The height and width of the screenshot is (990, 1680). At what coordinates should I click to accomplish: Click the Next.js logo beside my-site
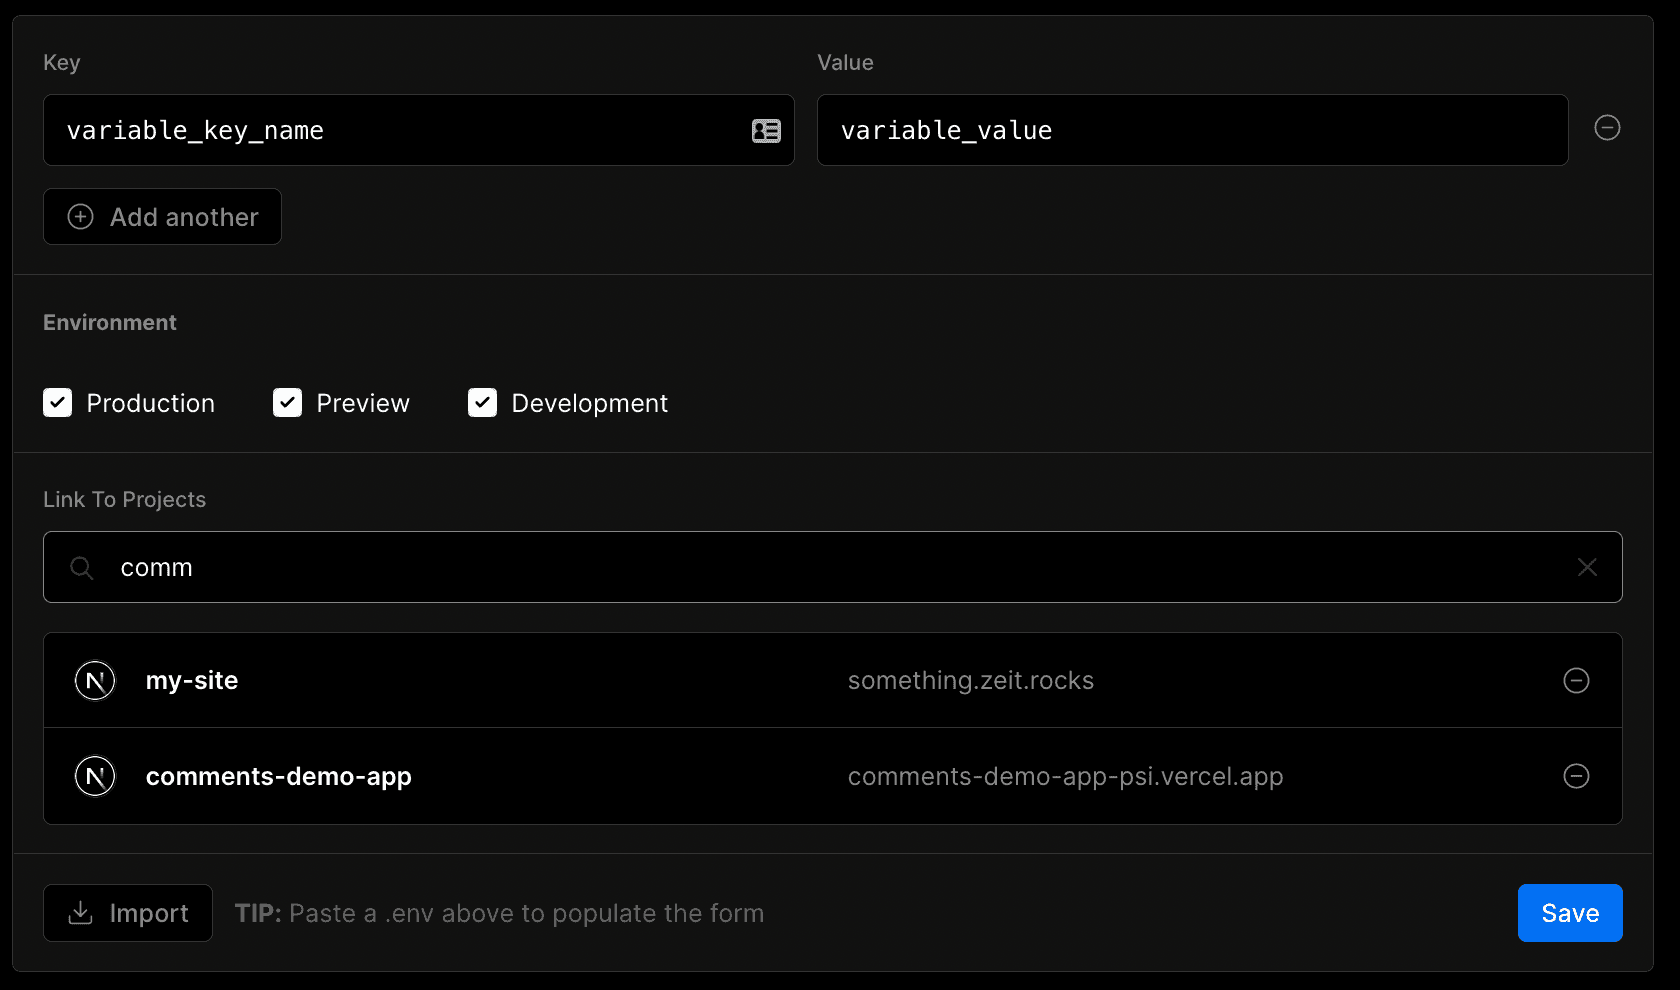95,681
